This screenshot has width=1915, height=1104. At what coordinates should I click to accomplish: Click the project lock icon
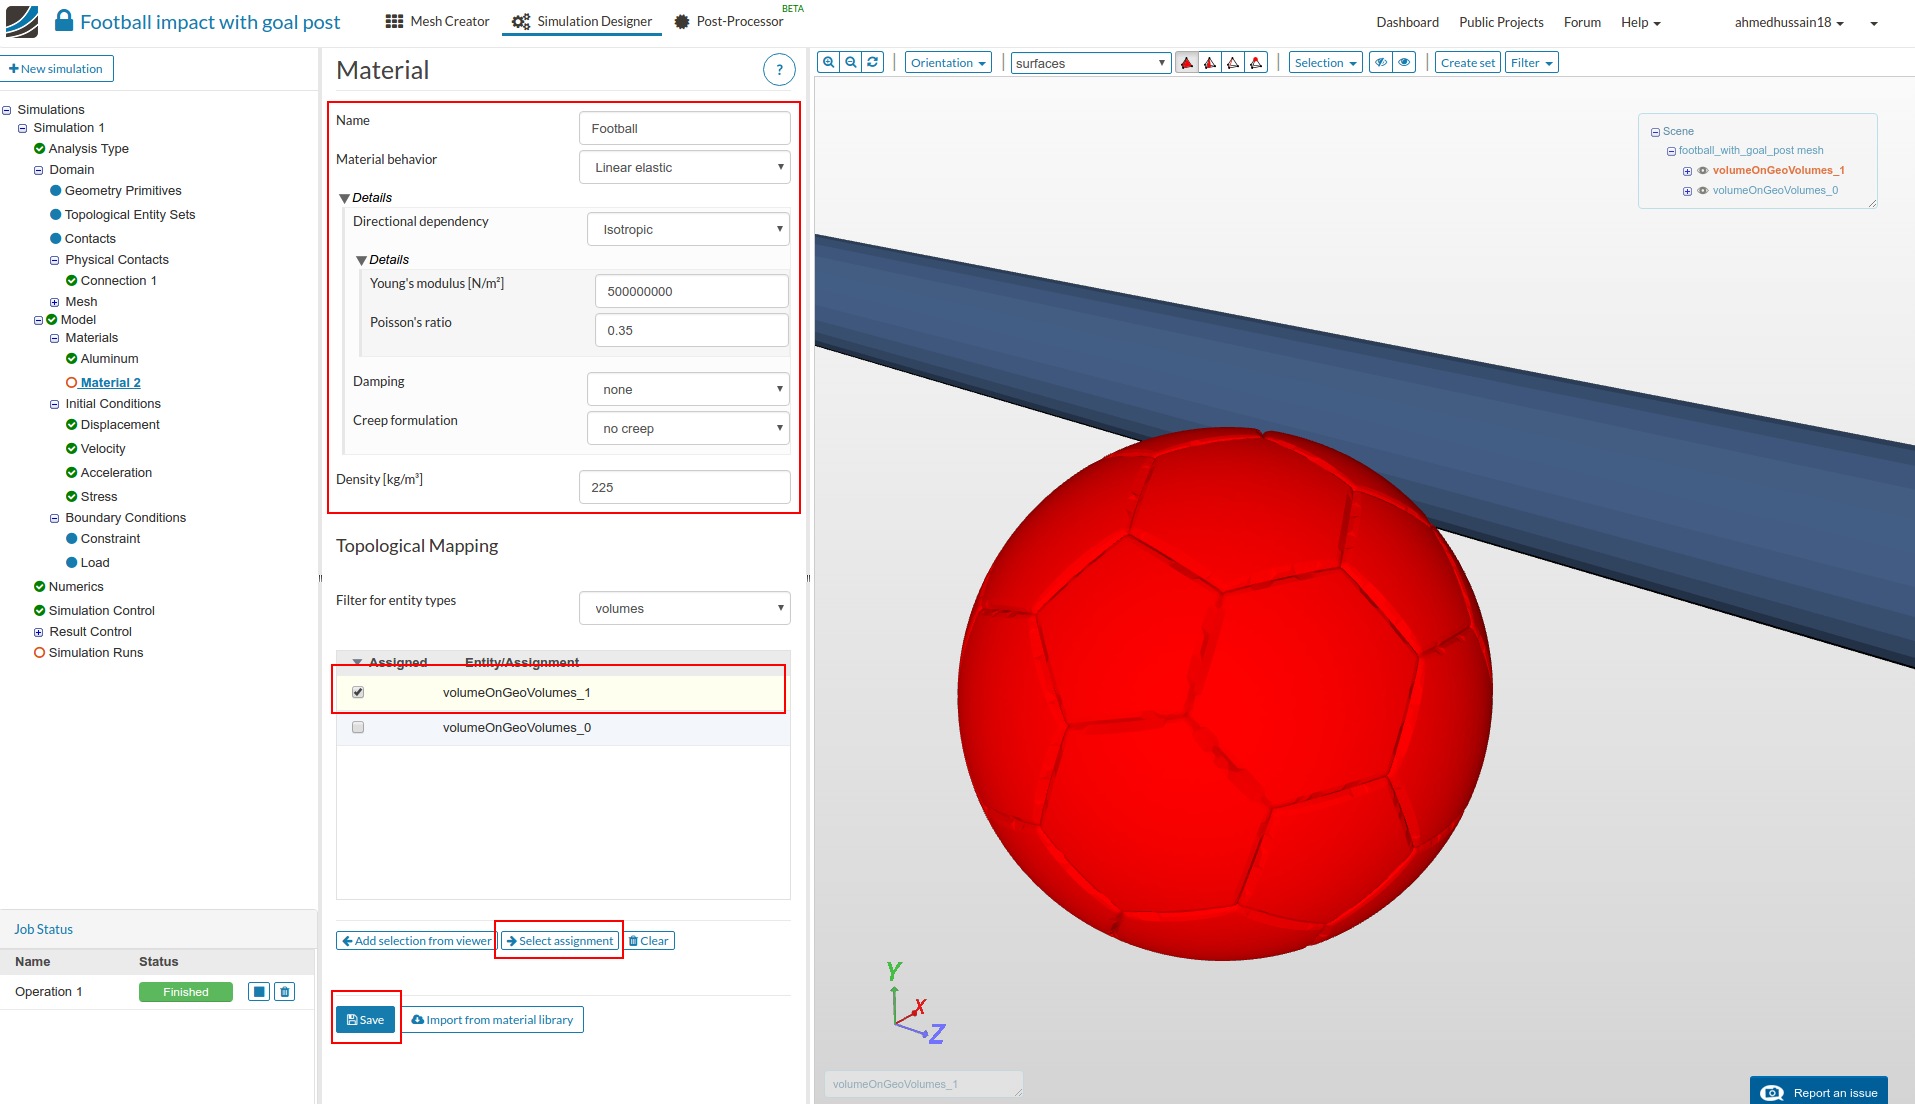coord(63,21)
